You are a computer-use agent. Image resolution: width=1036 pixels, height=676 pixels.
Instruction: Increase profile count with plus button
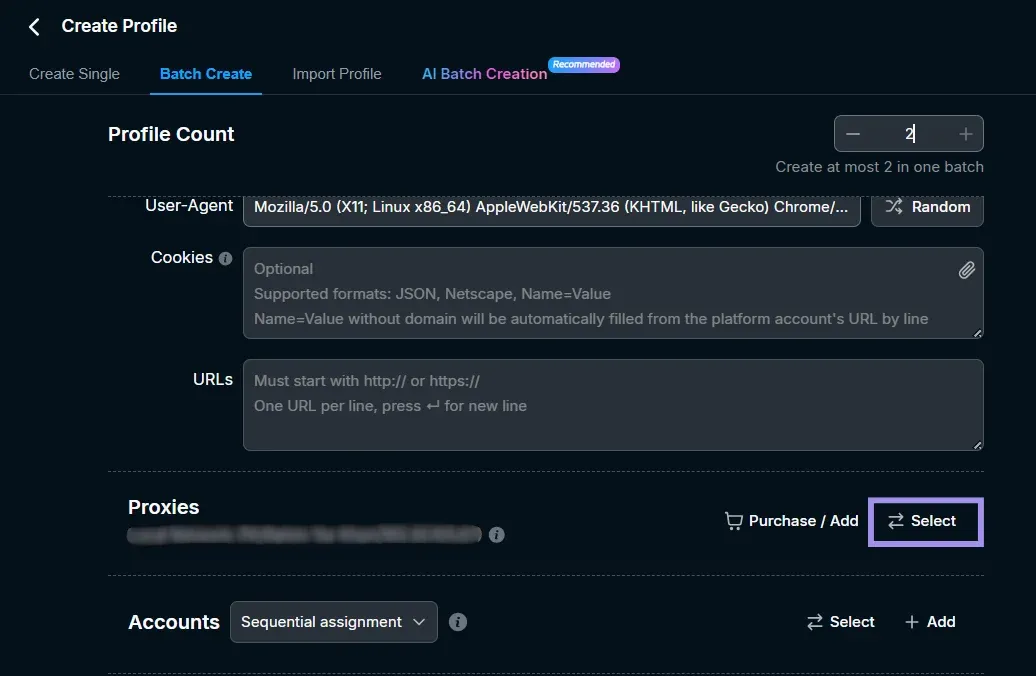(965, 134)
